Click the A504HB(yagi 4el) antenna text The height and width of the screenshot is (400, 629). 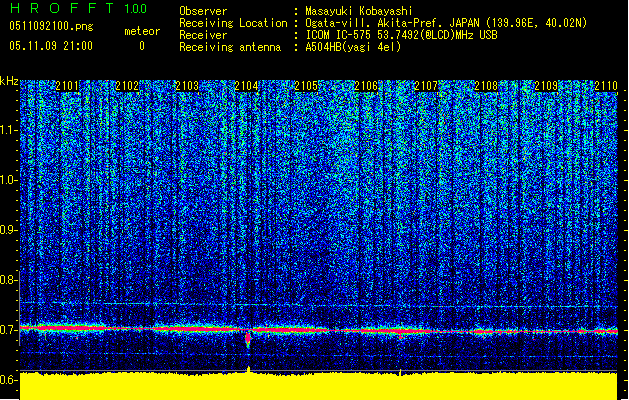[353, 47]
